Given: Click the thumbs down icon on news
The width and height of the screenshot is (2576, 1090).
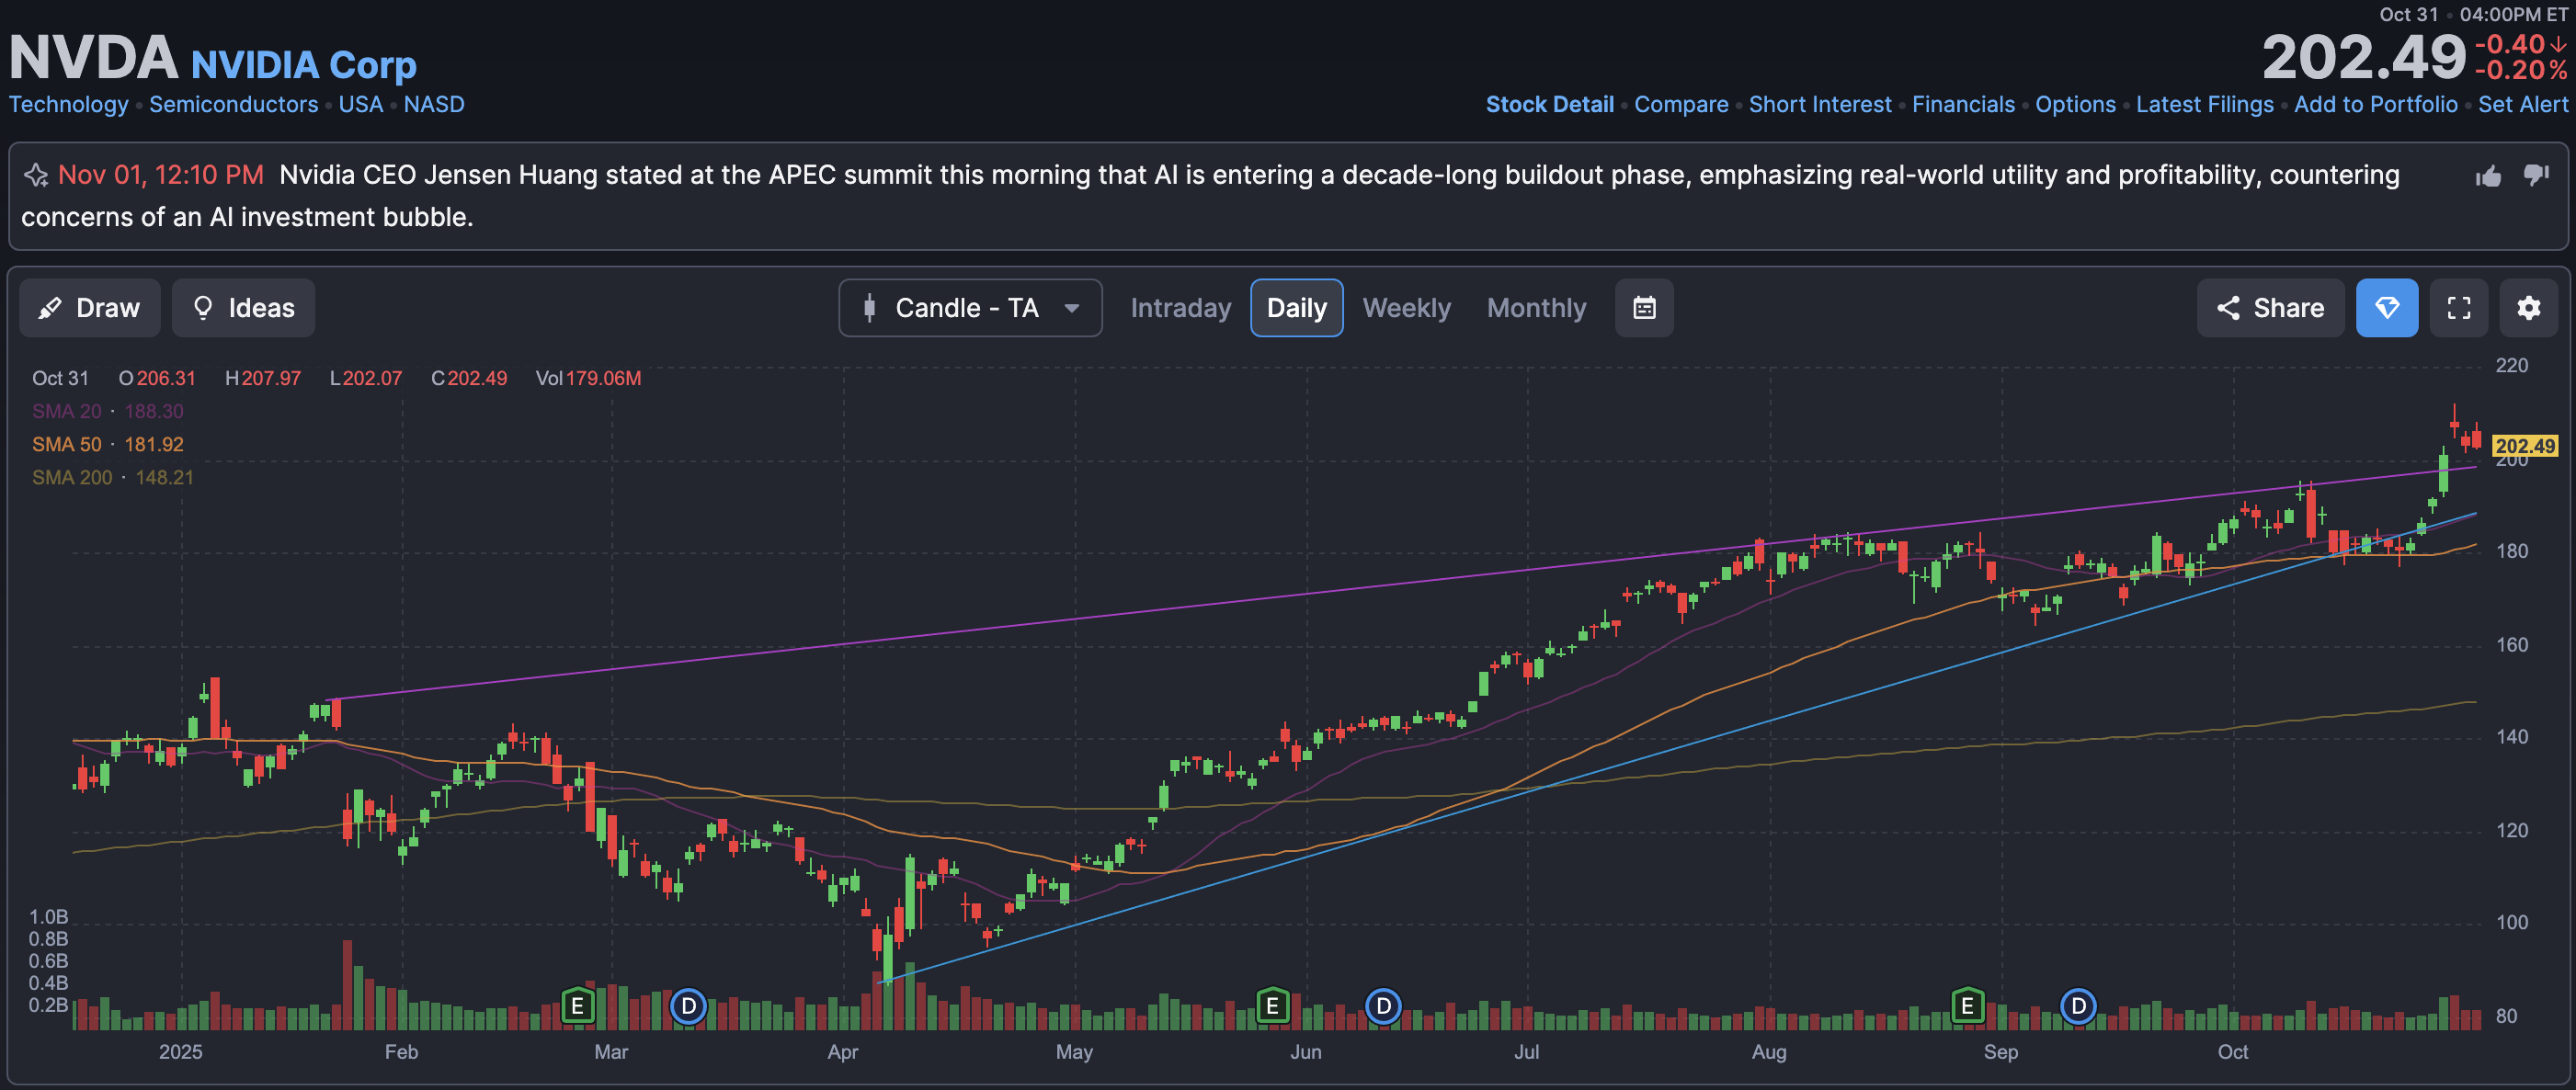Looking at the screenshot, I should (2536, 175).
